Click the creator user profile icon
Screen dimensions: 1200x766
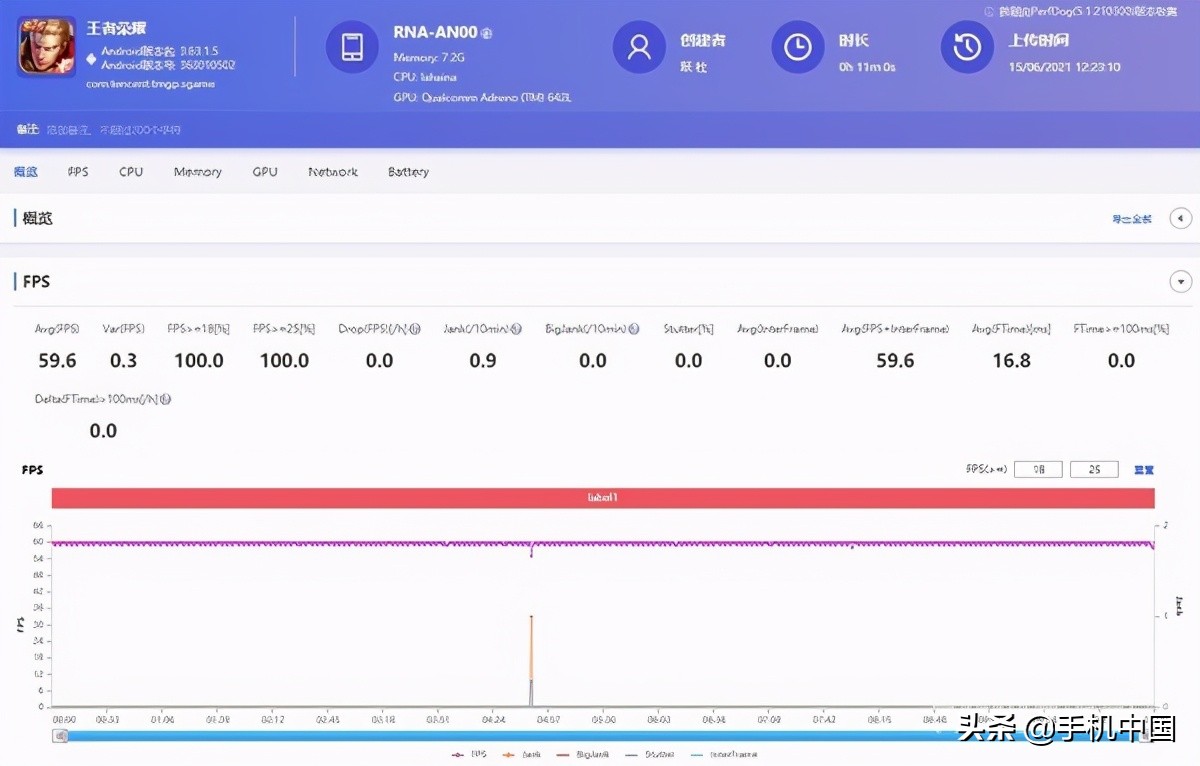pos(638,47)
